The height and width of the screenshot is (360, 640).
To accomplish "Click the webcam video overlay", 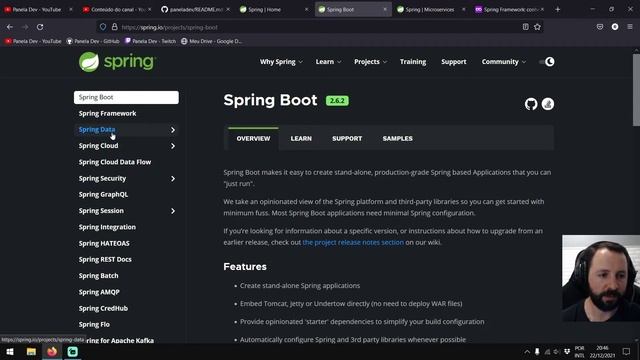I will [x=601, y=278].
